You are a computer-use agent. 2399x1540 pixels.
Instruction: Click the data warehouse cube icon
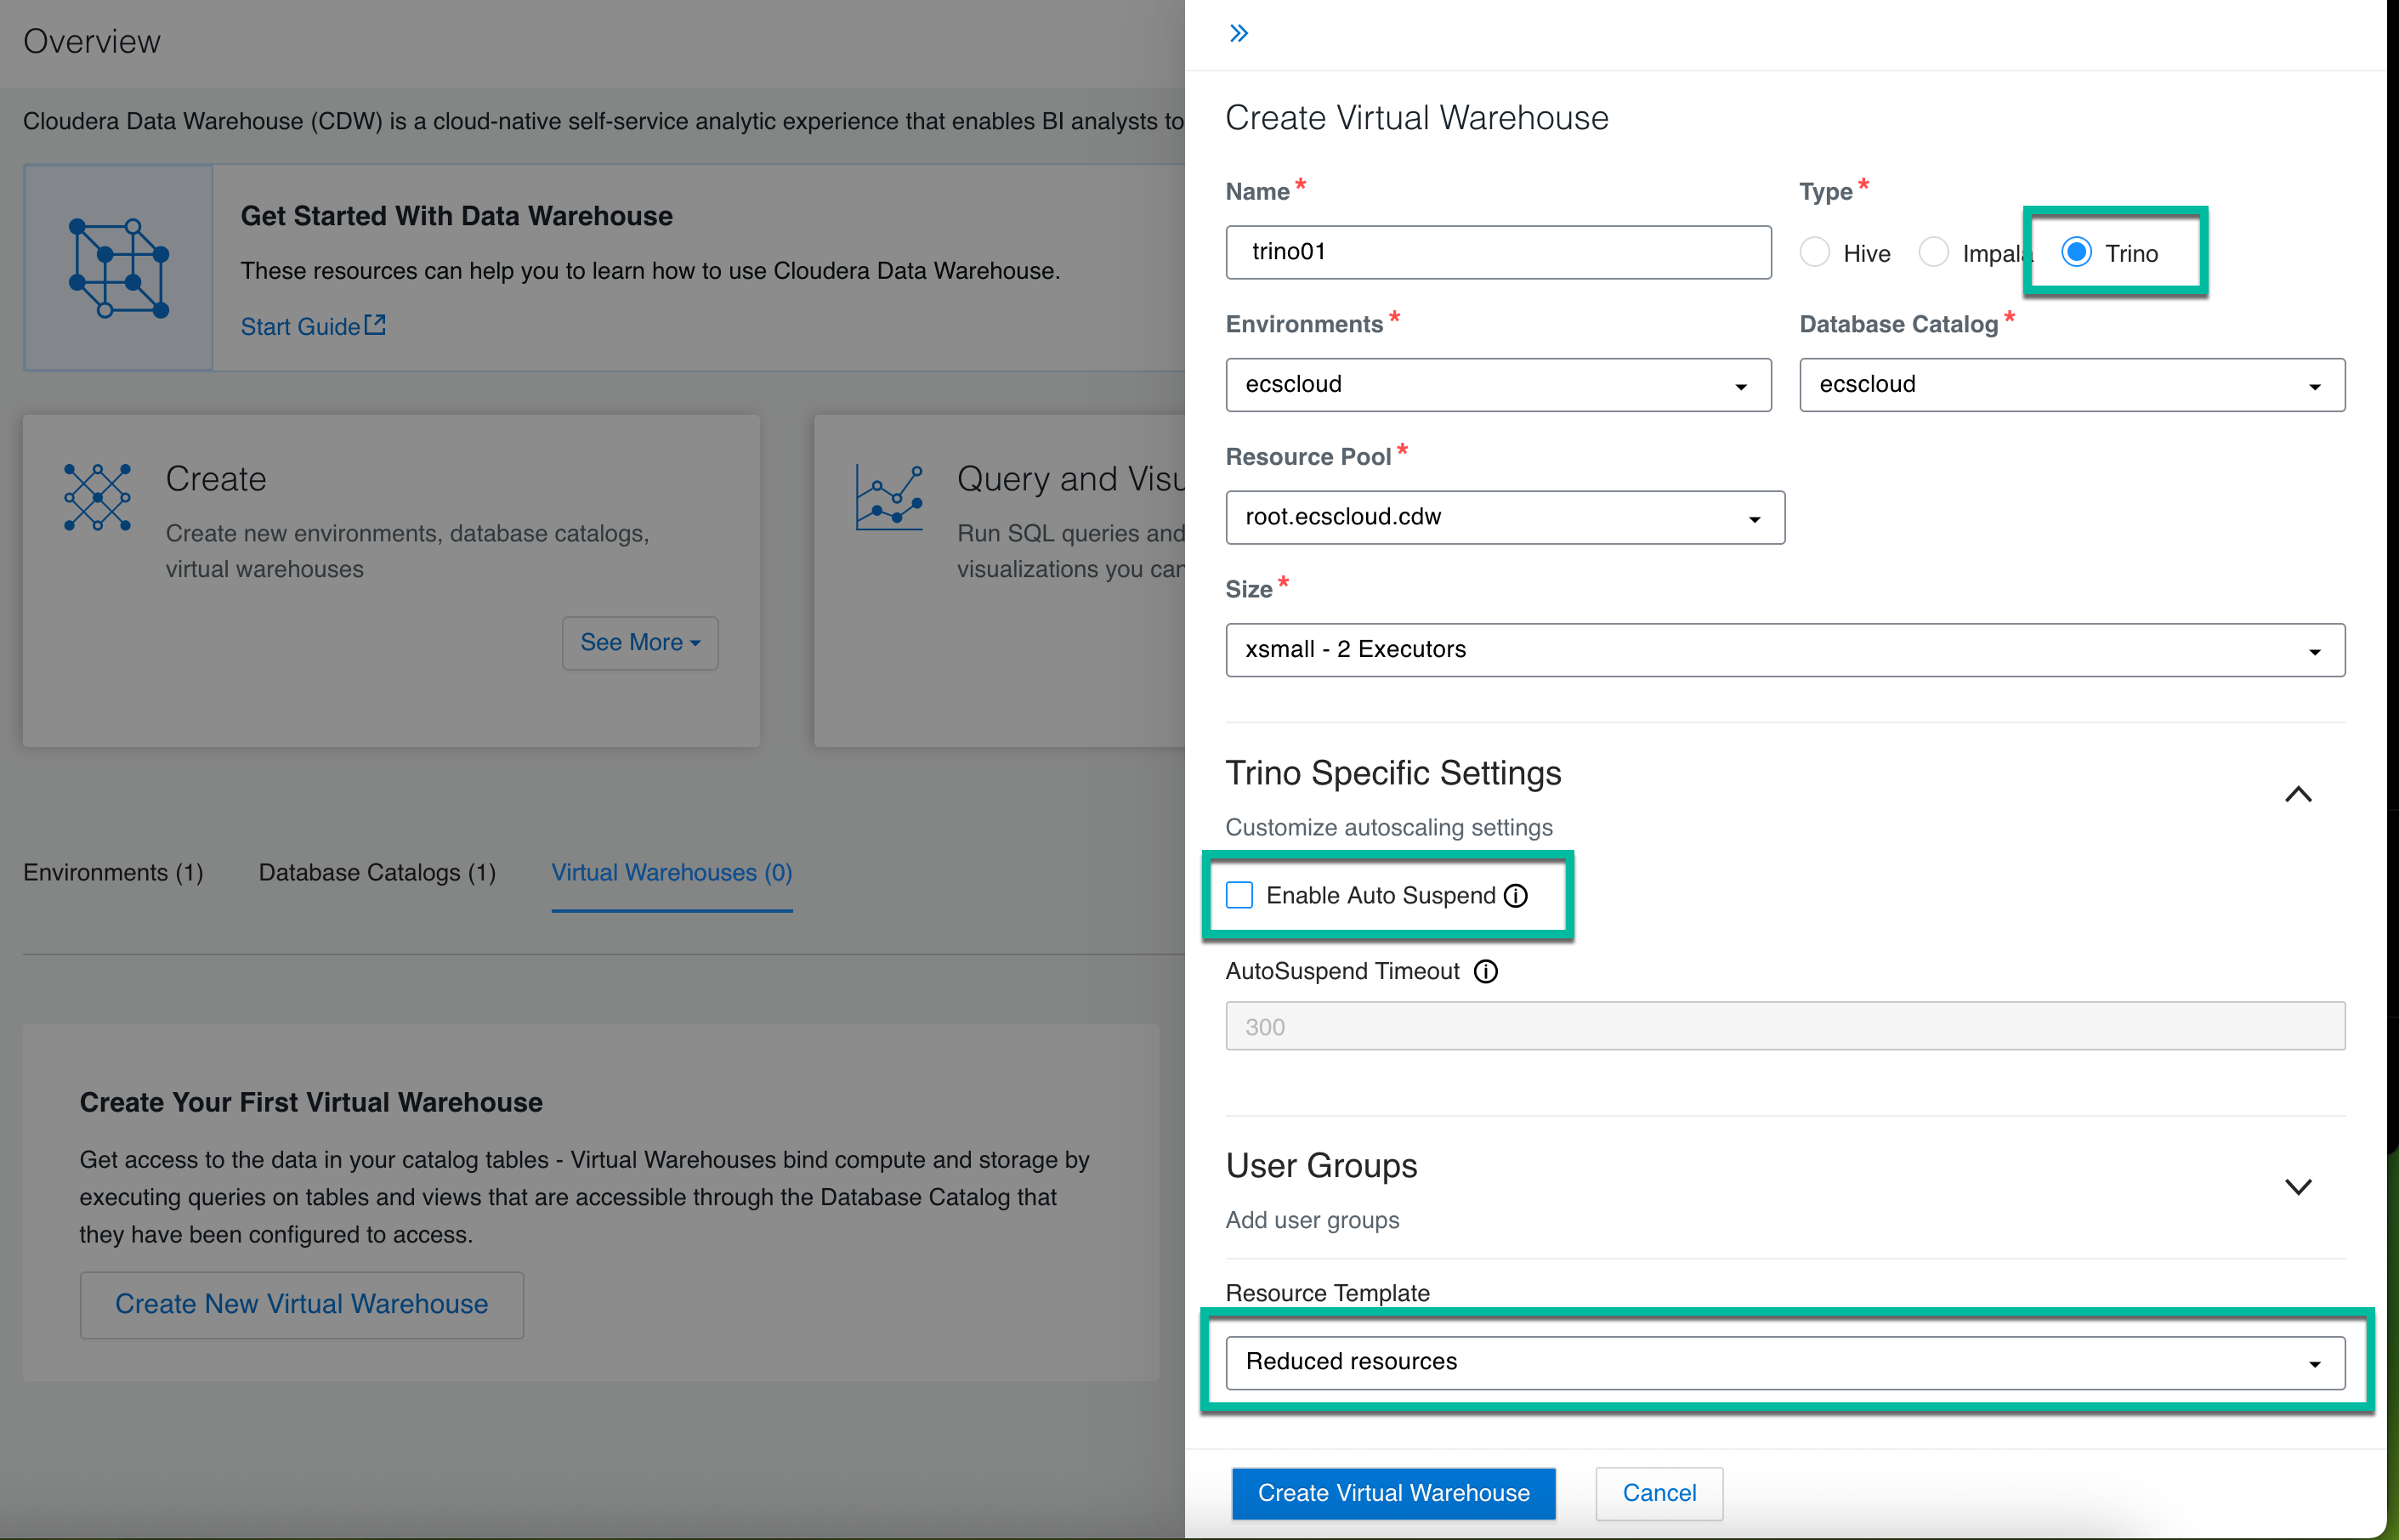pos(119,268)
